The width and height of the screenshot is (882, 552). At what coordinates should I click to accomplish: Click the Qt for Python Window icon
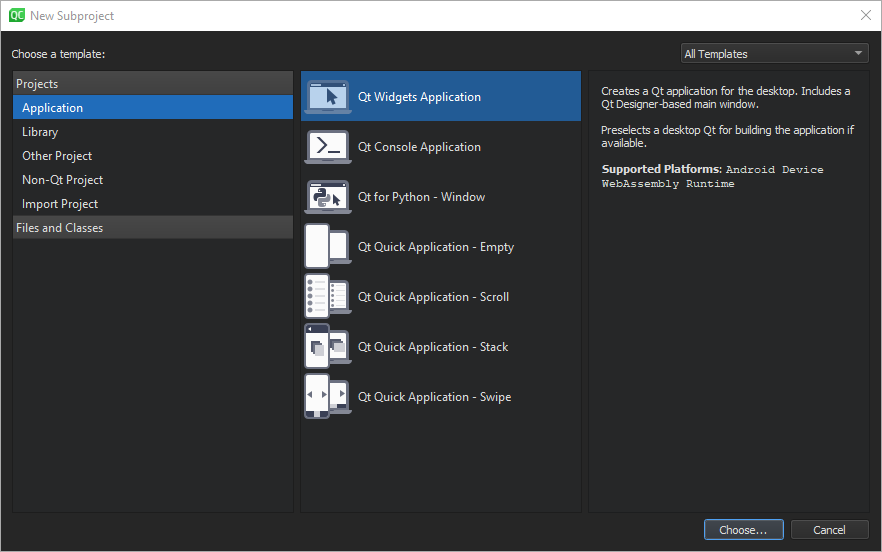point(327,197)
